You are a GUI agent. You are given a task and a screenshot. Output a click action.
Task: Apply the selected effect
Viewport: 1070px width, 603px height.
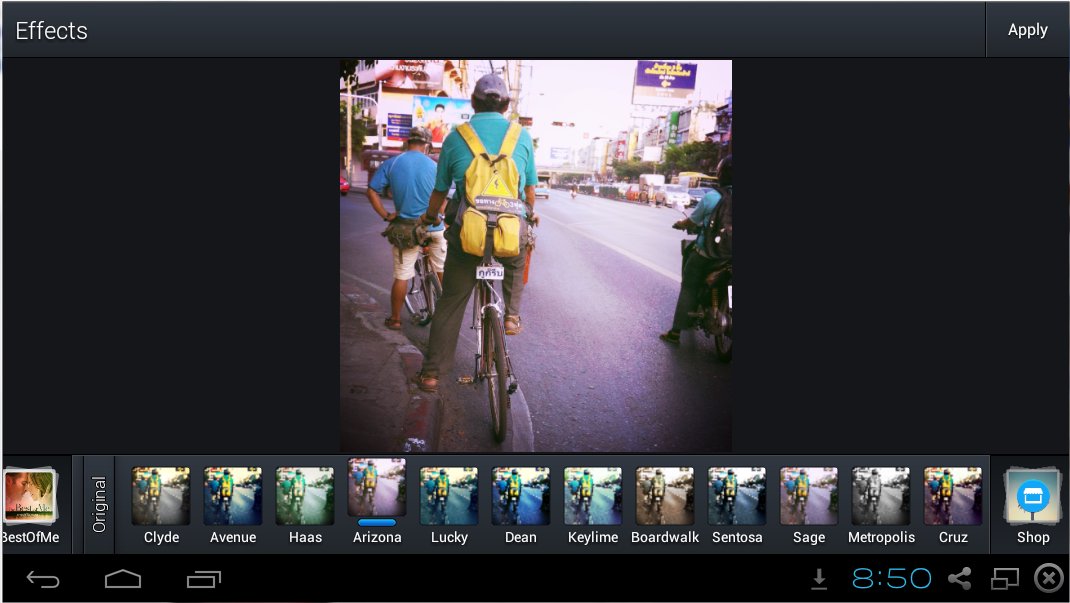pos(1028,30)
